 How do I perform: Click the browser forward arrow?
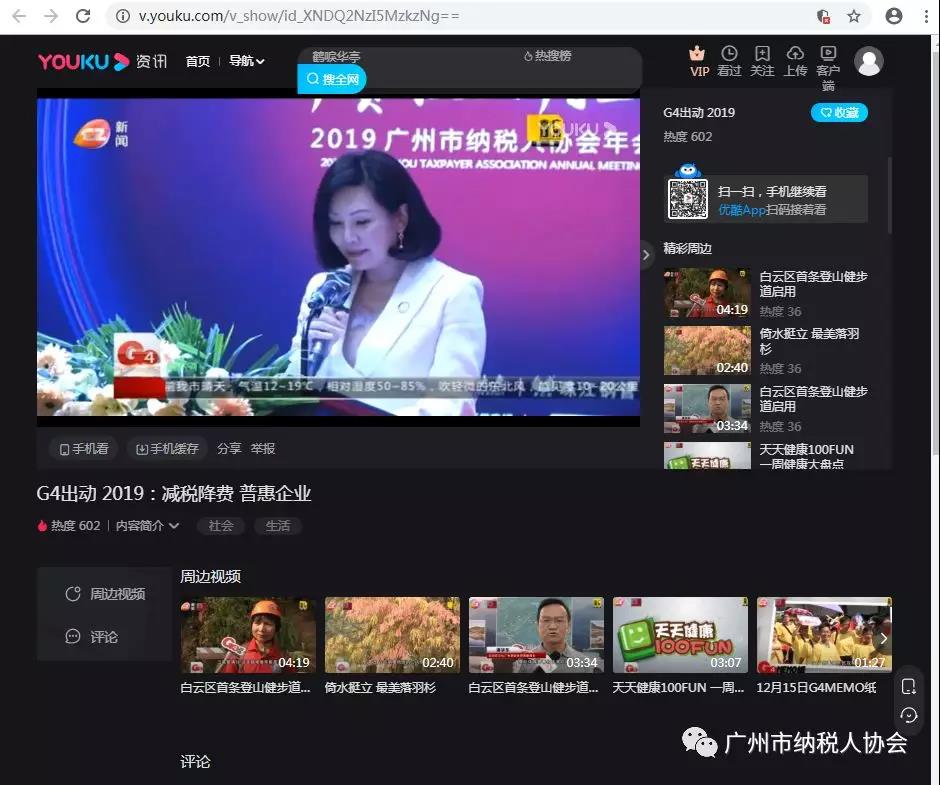pyautogui.click(x=51, y=16)
